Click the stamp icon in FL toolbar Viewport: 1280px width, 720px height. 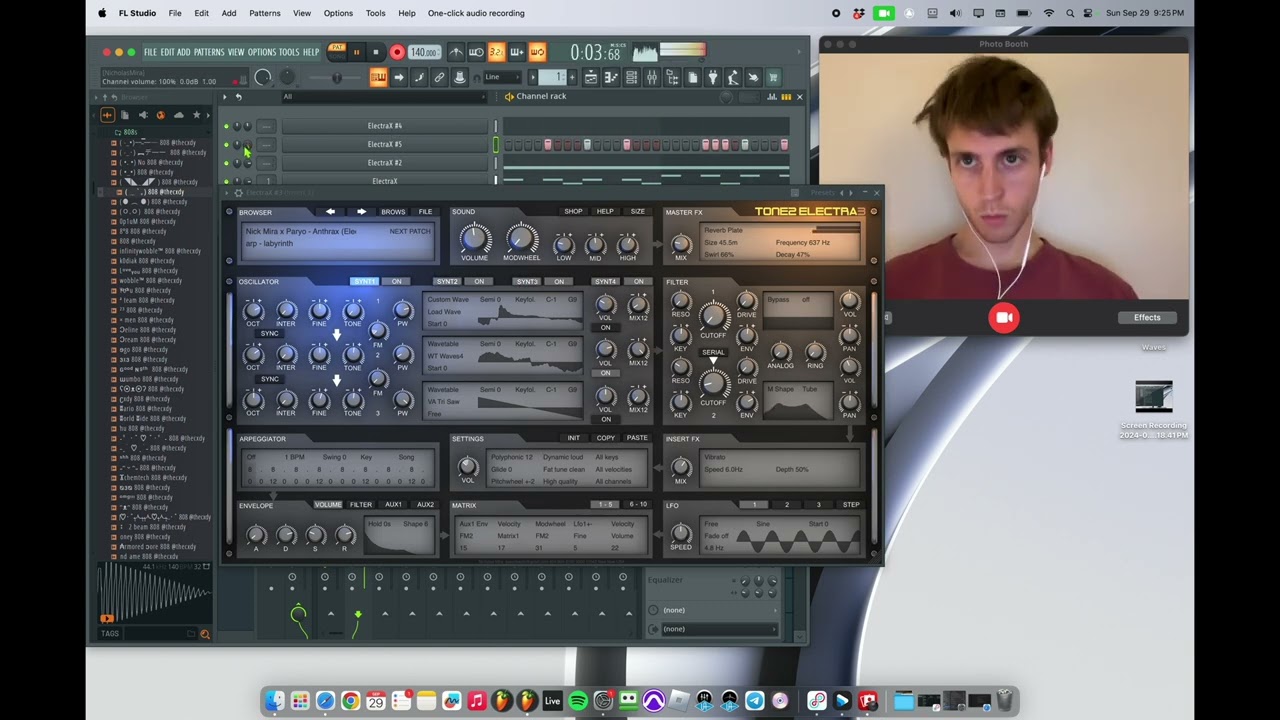point(460,77)
